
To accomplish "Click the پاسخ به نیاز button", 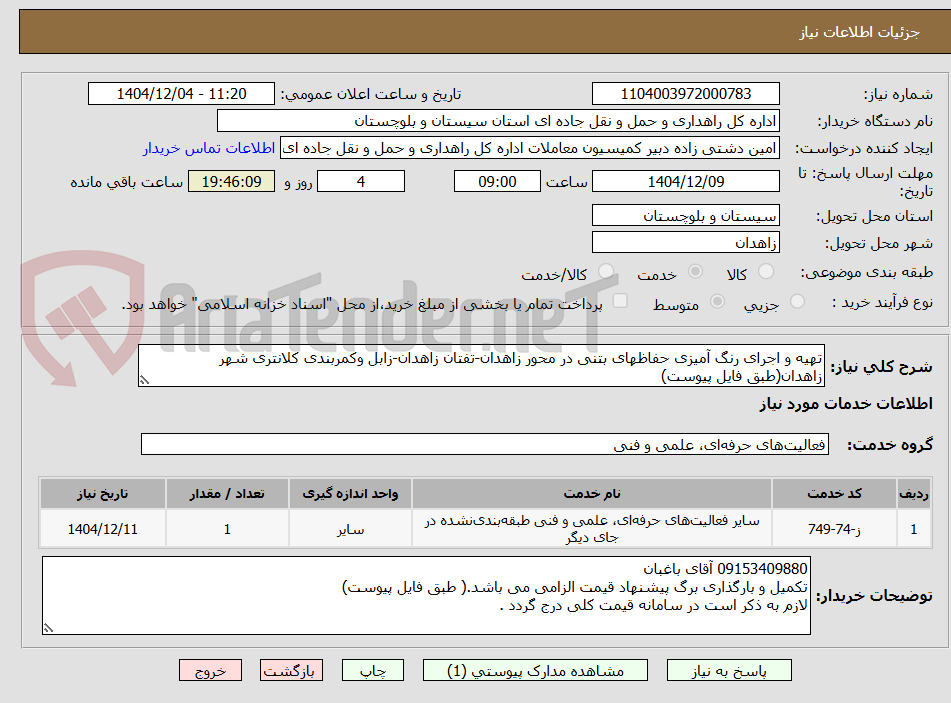I will point(729,671).
